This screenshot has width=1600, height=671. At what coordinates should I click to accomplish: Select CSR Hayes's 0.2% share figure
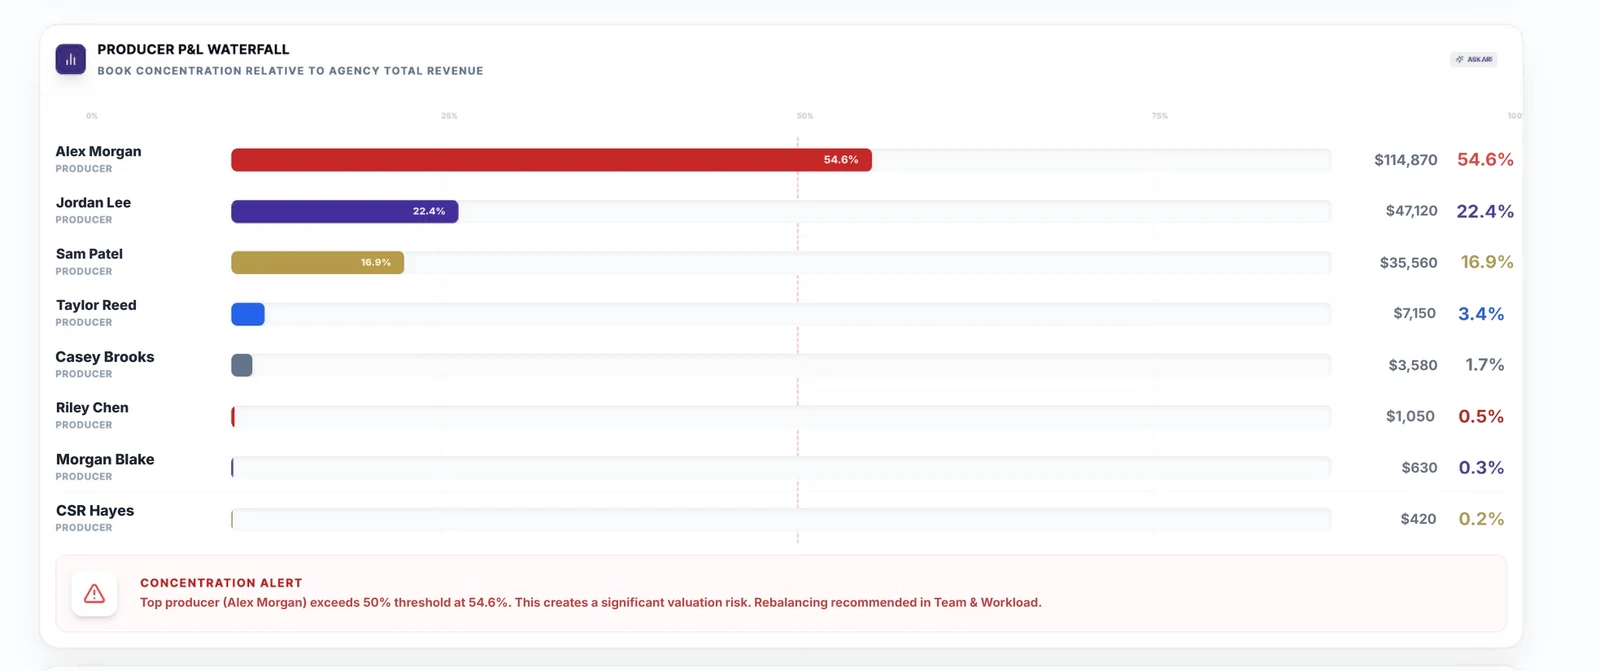(1481, 519)
